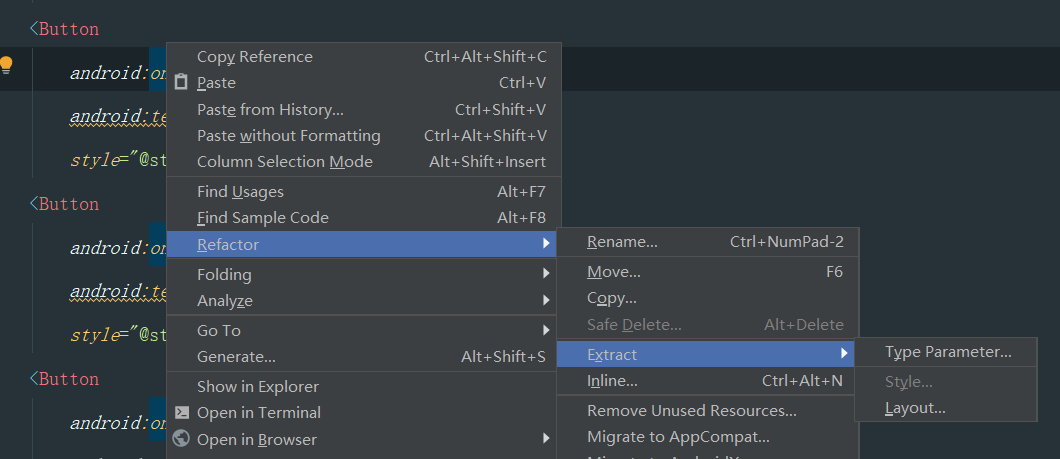Choose Rename in Refactor submenu
The height and width of the screenshot is (459, 1060).
point(622,242)
